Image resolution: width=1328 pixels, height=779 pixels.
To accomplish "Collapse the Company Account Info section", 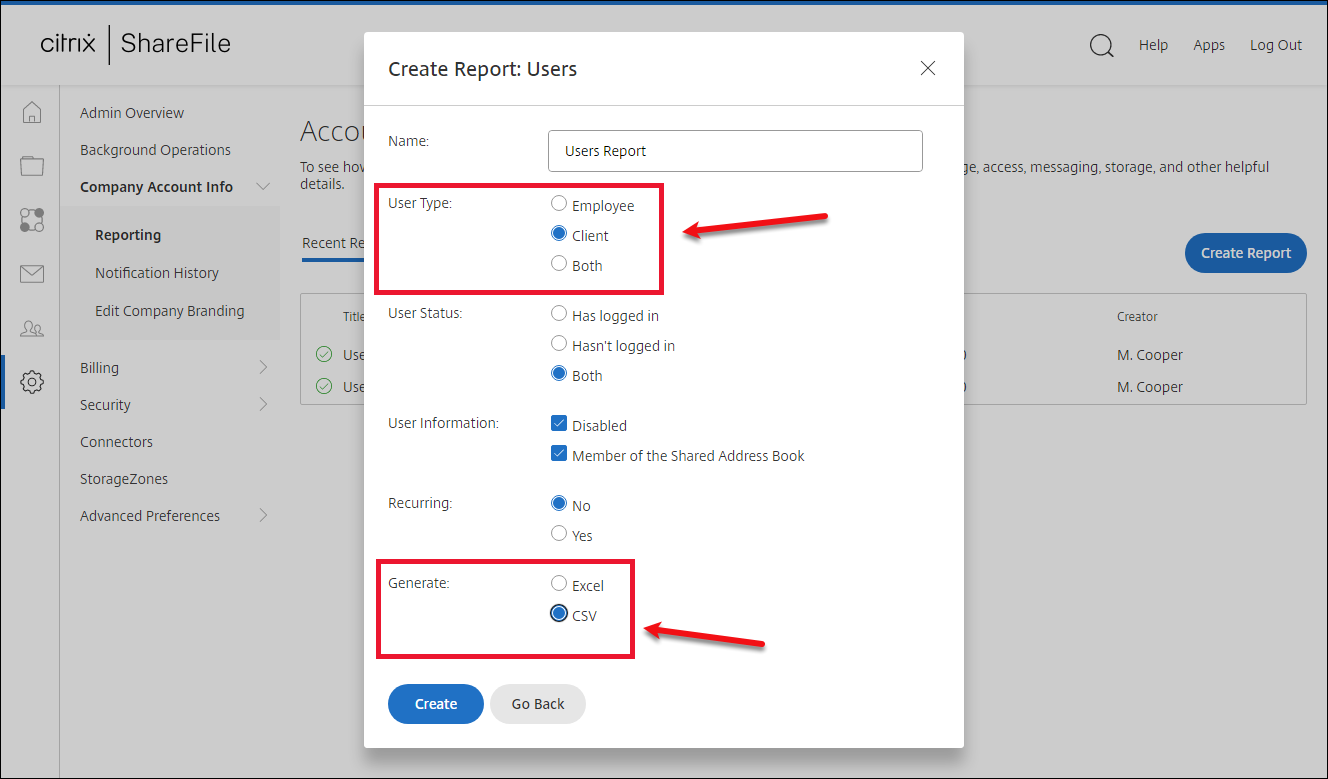I will point(263,187).
